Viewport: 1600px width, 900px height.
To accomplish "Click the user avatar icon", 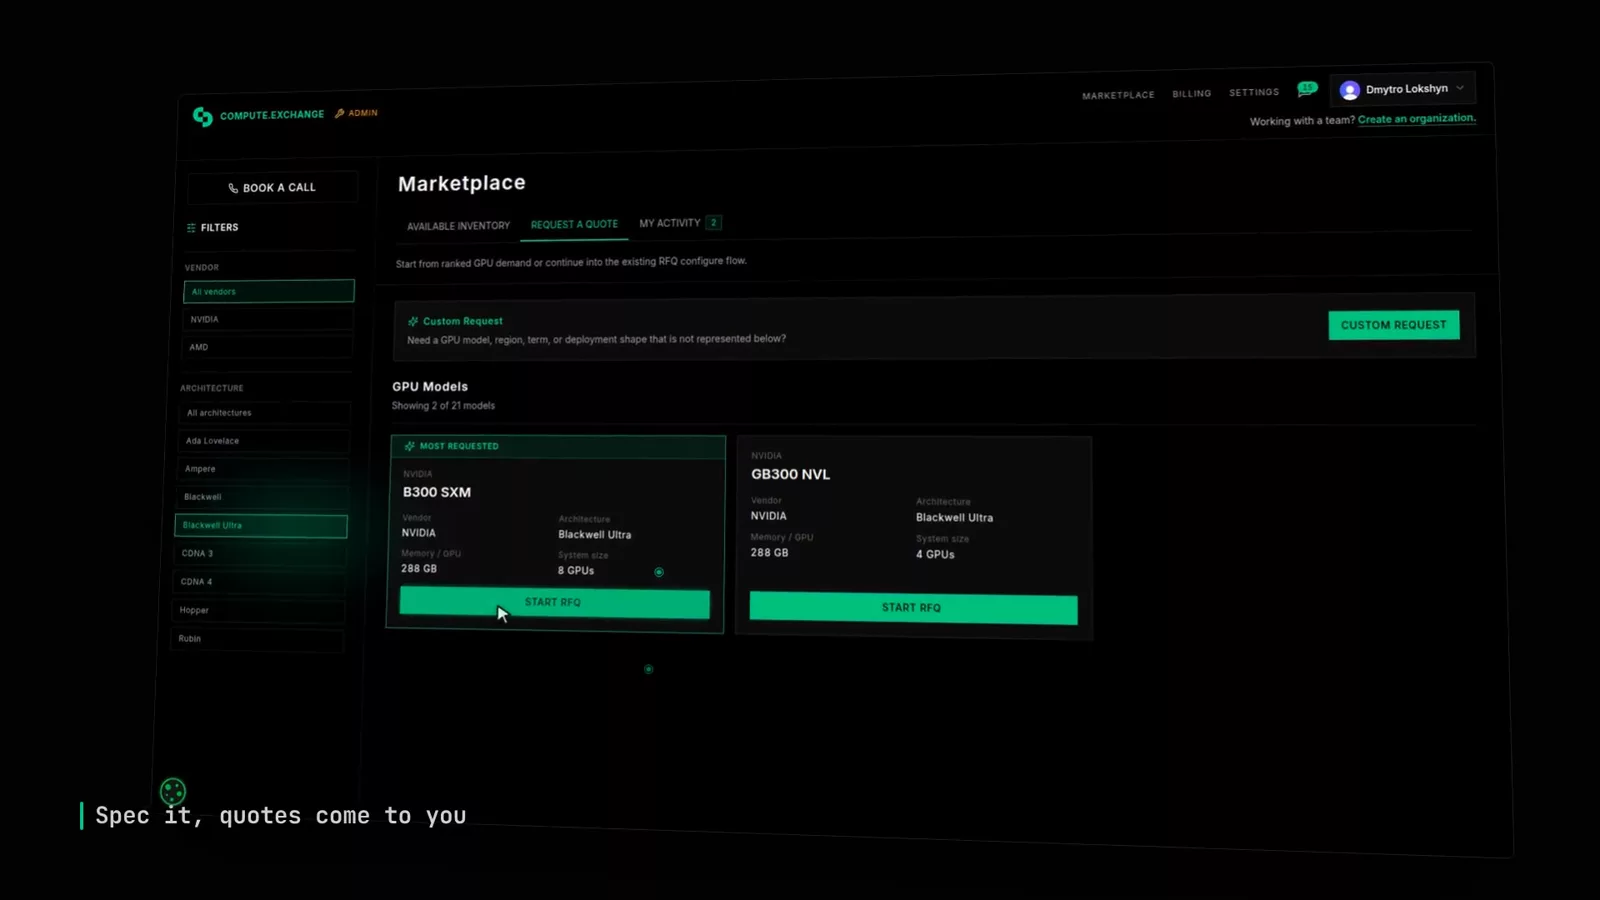I will (1349, 90).
